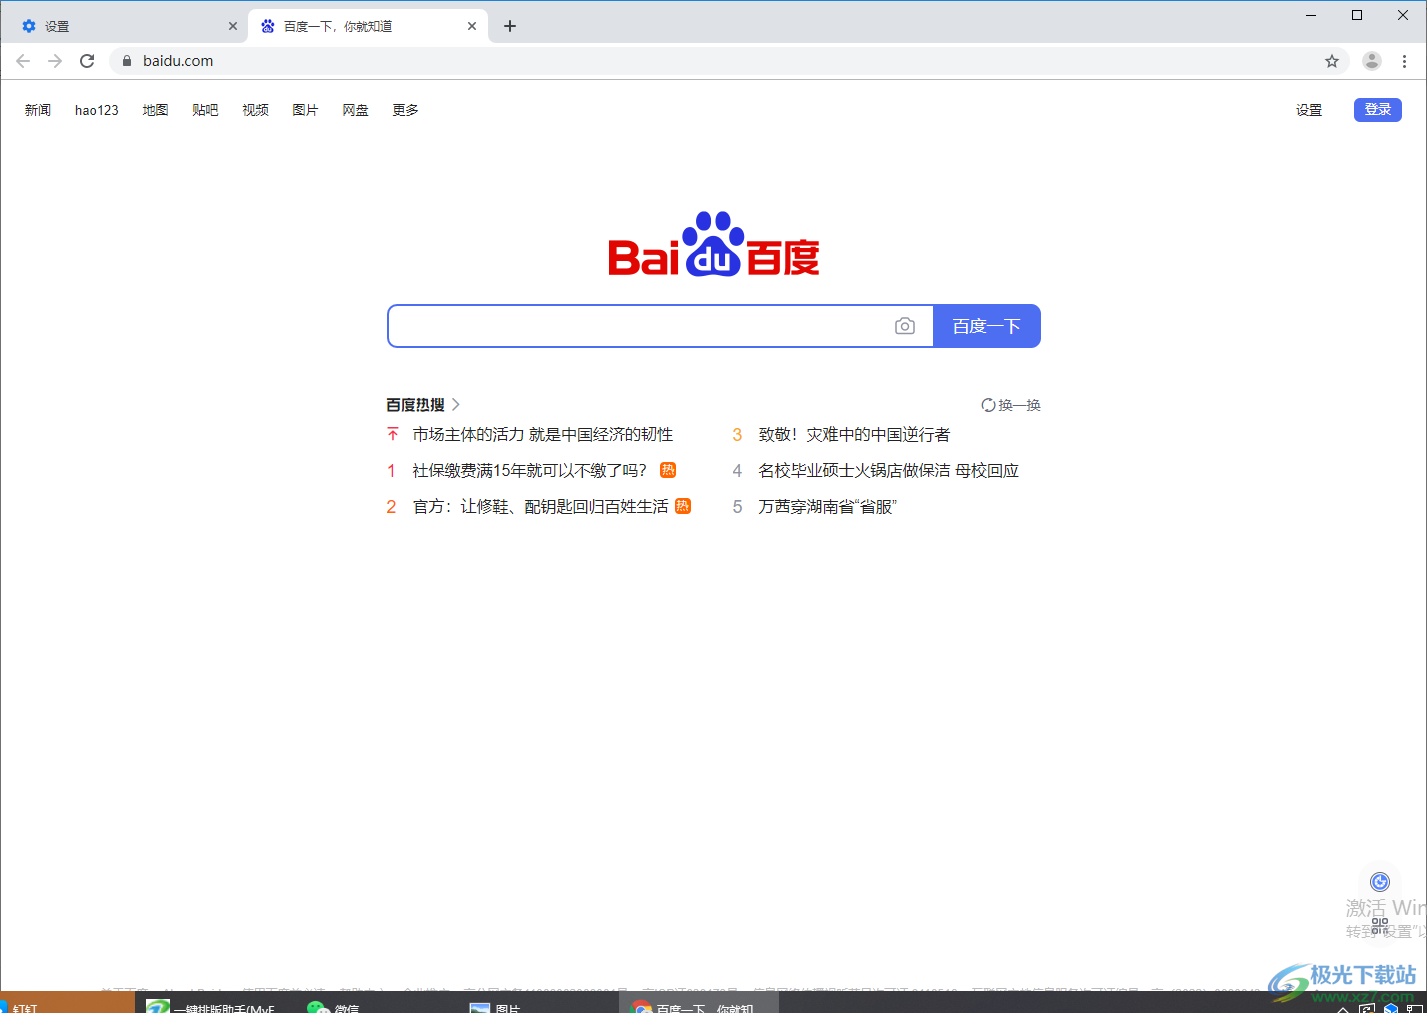The image size is (1427, 1013).
Task: Refresh hot searches with 换一换
Action: point(1011,405)
